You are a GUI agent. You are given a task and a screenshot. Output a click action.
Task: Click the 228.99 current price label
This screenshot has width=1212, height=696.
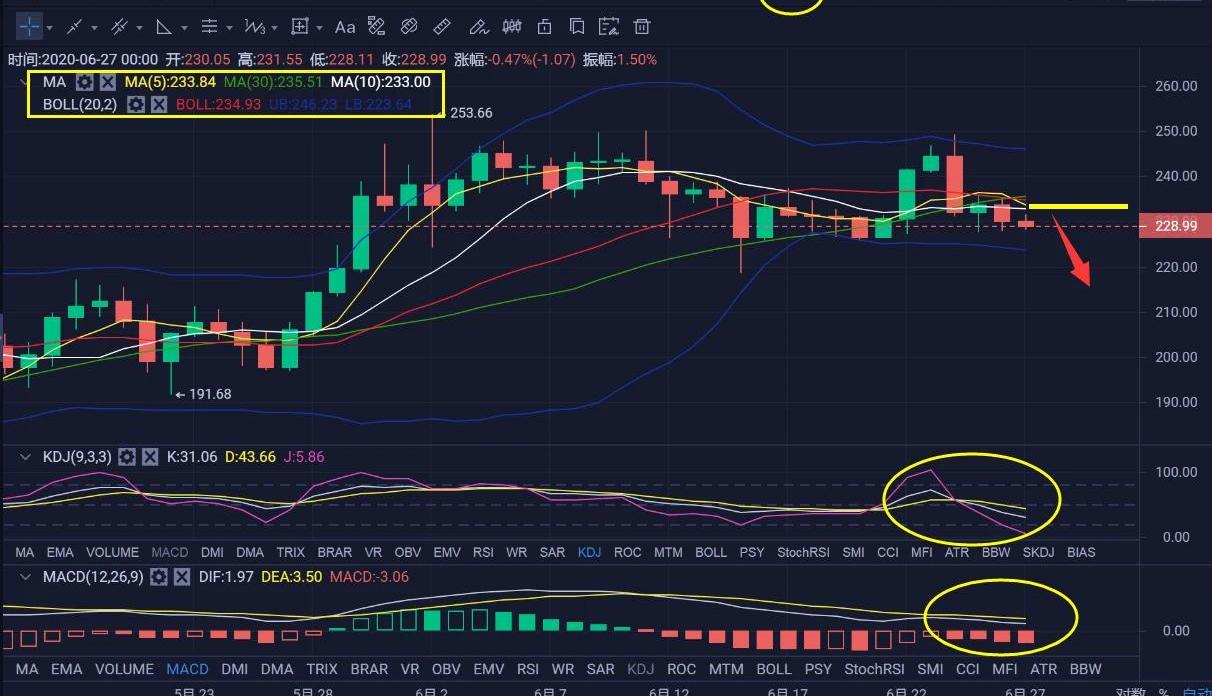tap(1176, 226)
